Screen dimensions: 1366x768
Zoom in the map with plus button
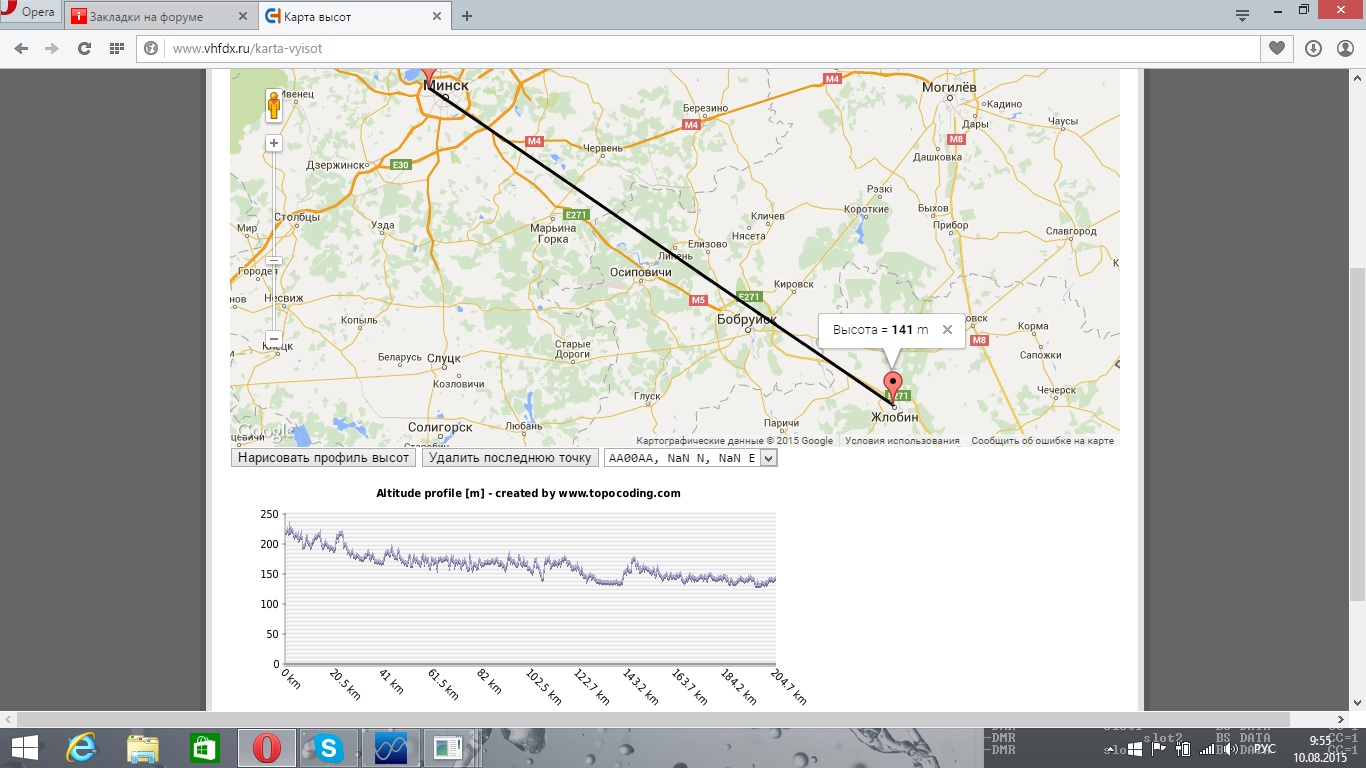tap(274, 143)
